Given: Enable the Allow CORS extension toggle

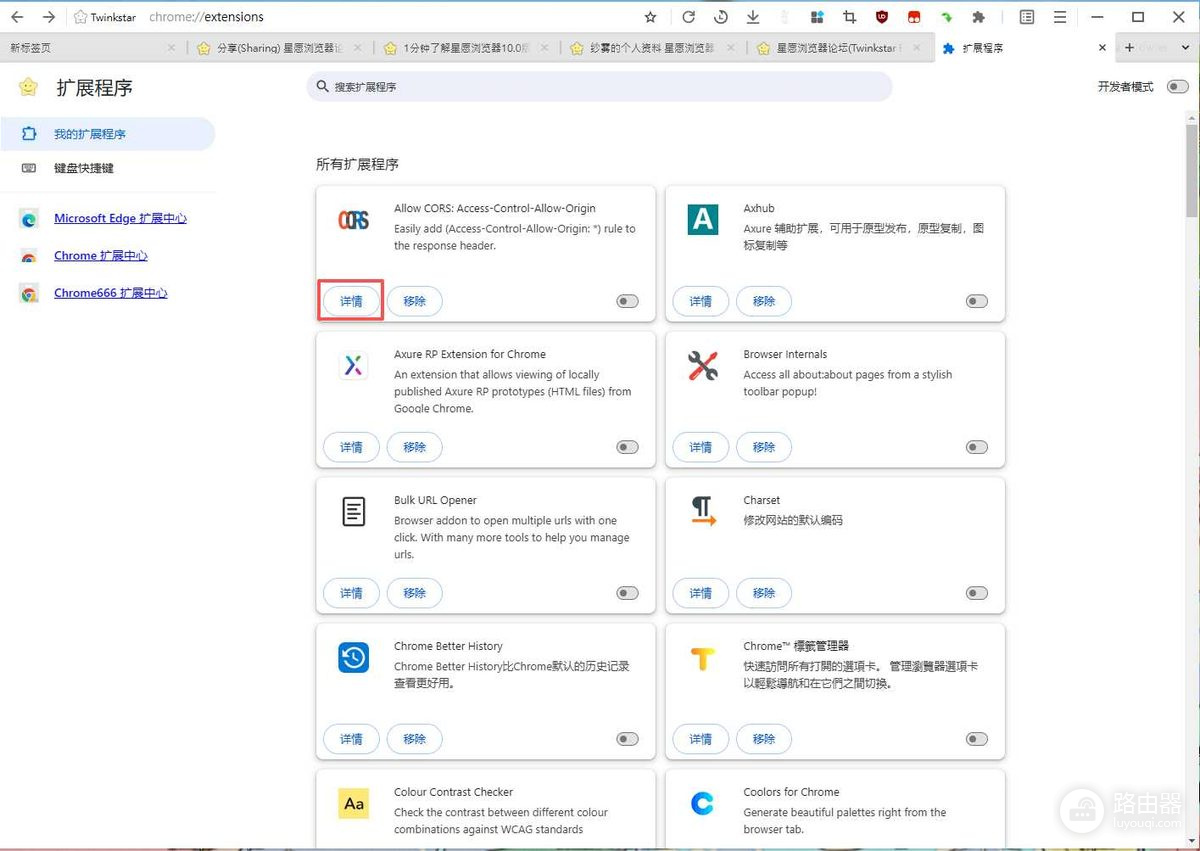Looking at the screenshot, I should [x=628, y=301].
